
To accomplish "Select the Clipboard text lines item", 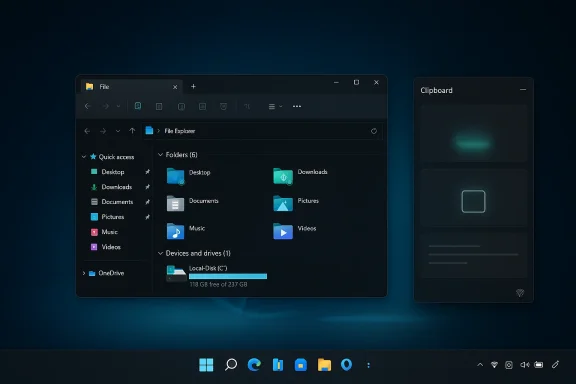I will click(474, 255).
